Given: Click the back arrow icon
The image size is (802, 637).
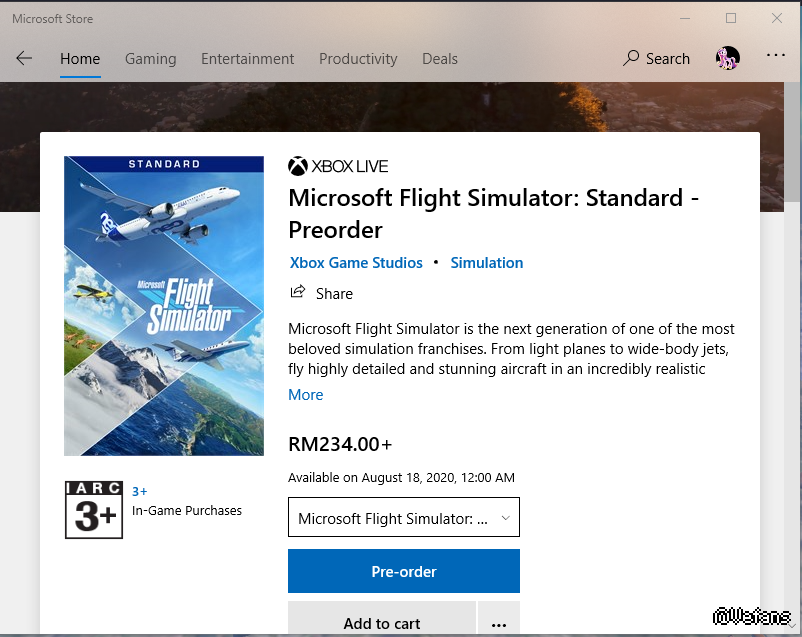Looking at the screenshot, I should (x=24, y=58).
